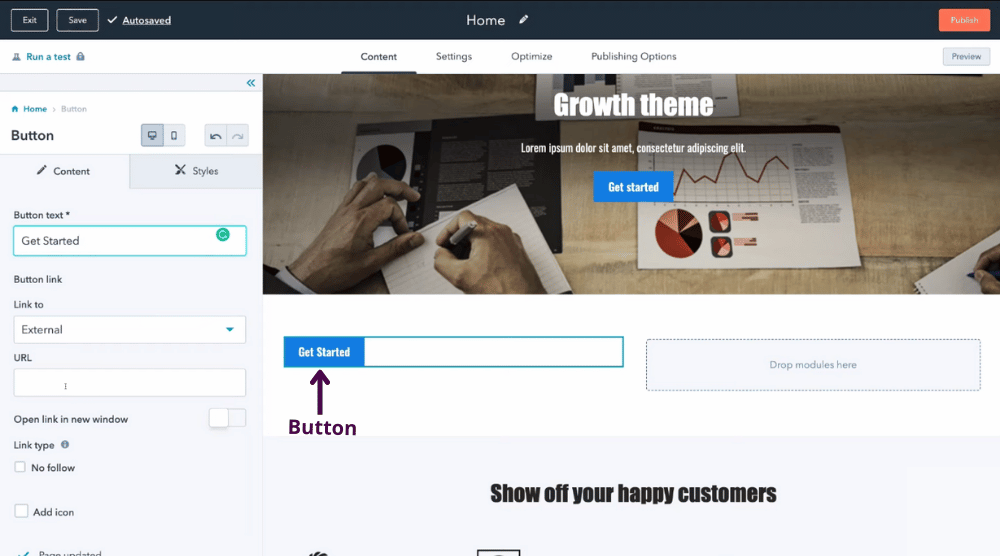
Task: Check the No follow checkbox
Action: [20, 467]
